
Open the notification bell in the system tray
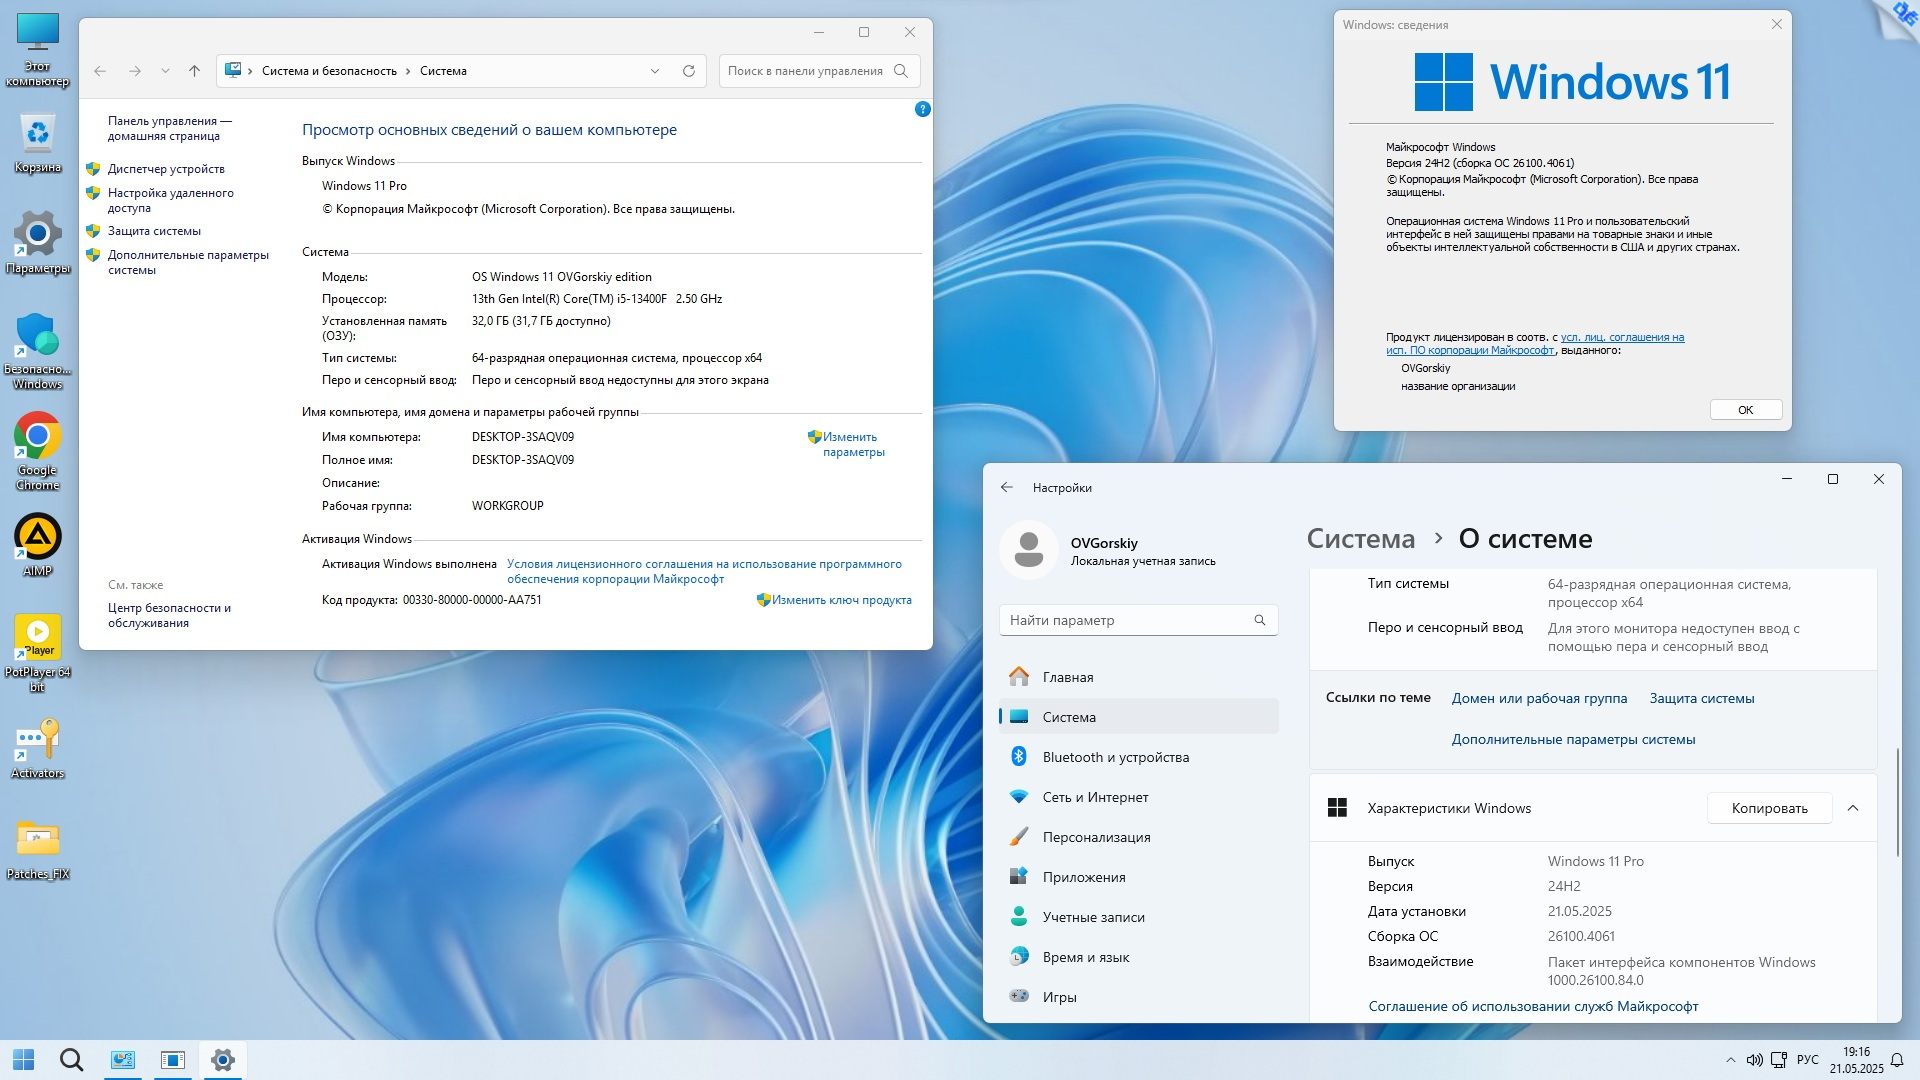[x=1896, y=1060]
